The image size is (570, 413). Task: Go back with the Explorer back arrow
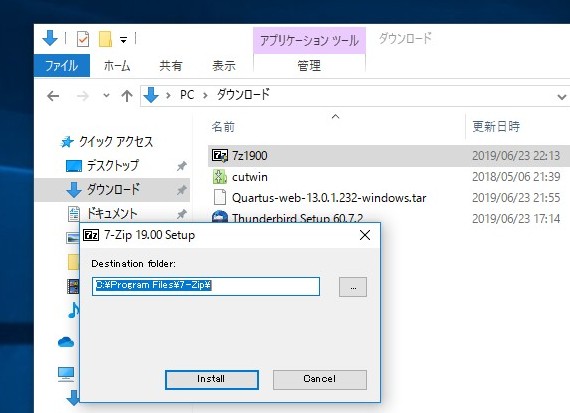click(53, 96)
